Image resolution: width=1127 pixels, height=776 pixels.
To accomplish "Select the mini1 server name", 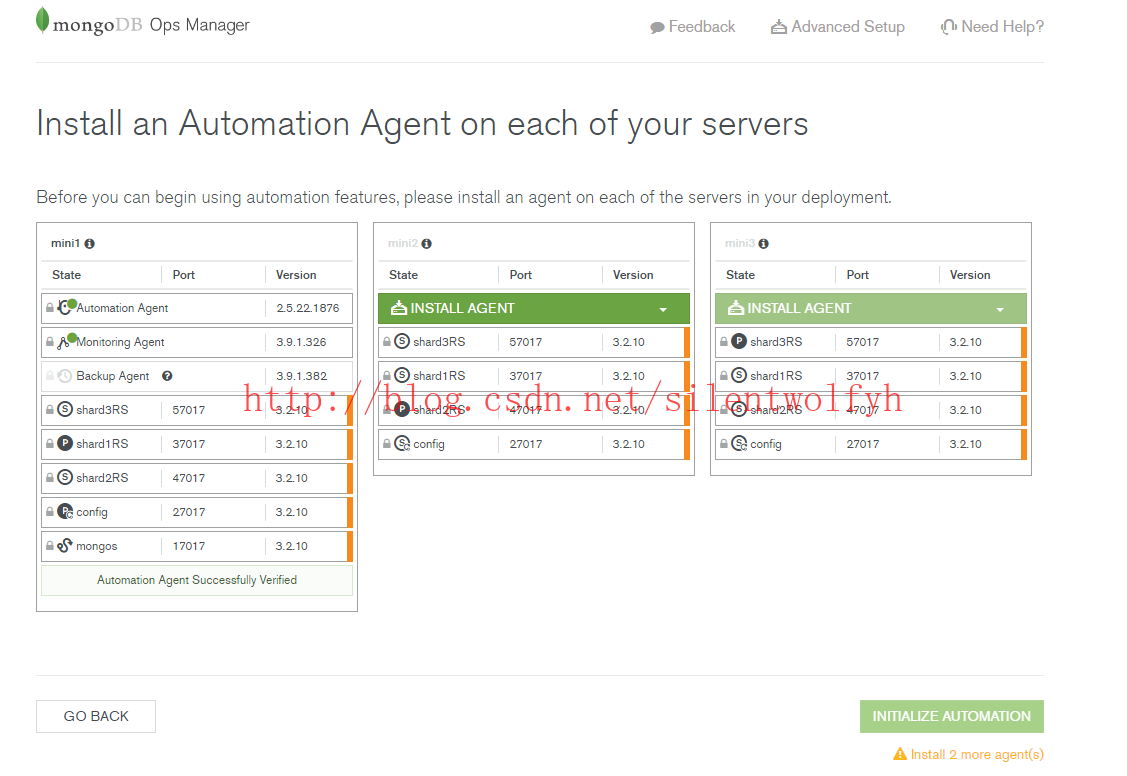I will (x=65, y=244).
